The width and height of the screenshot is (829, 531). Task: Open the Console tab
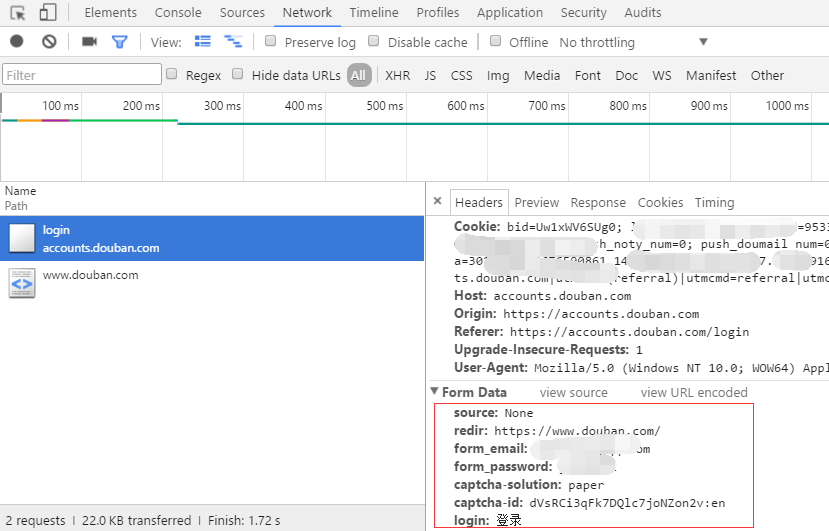(178, 13)
